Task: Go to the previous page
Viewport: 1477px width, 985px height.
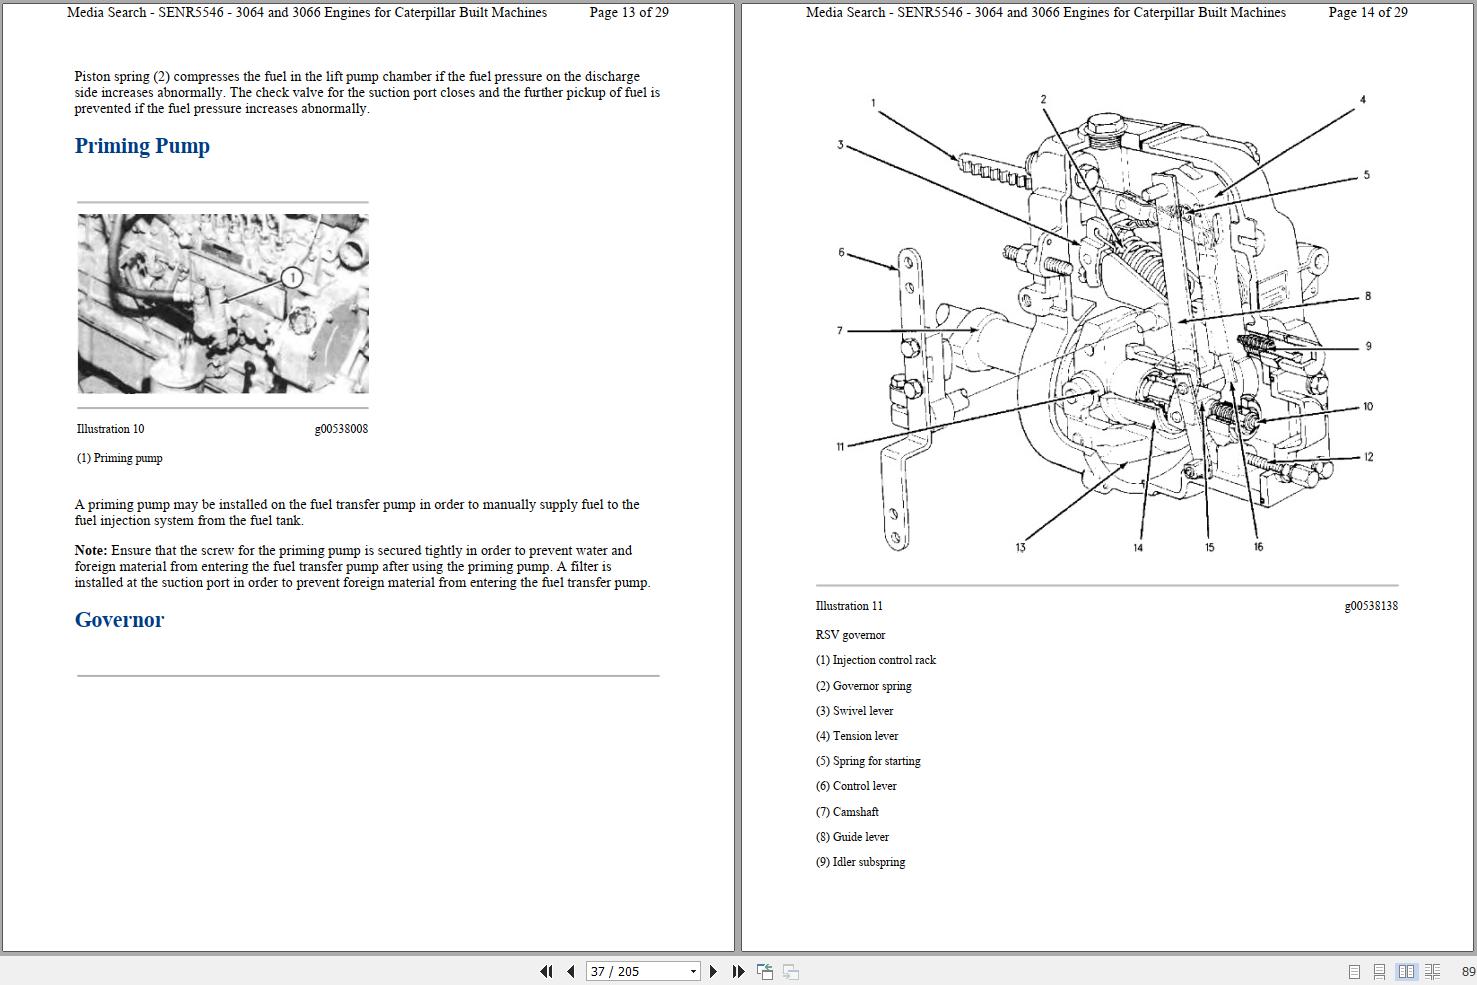Action: coord(570,971)
